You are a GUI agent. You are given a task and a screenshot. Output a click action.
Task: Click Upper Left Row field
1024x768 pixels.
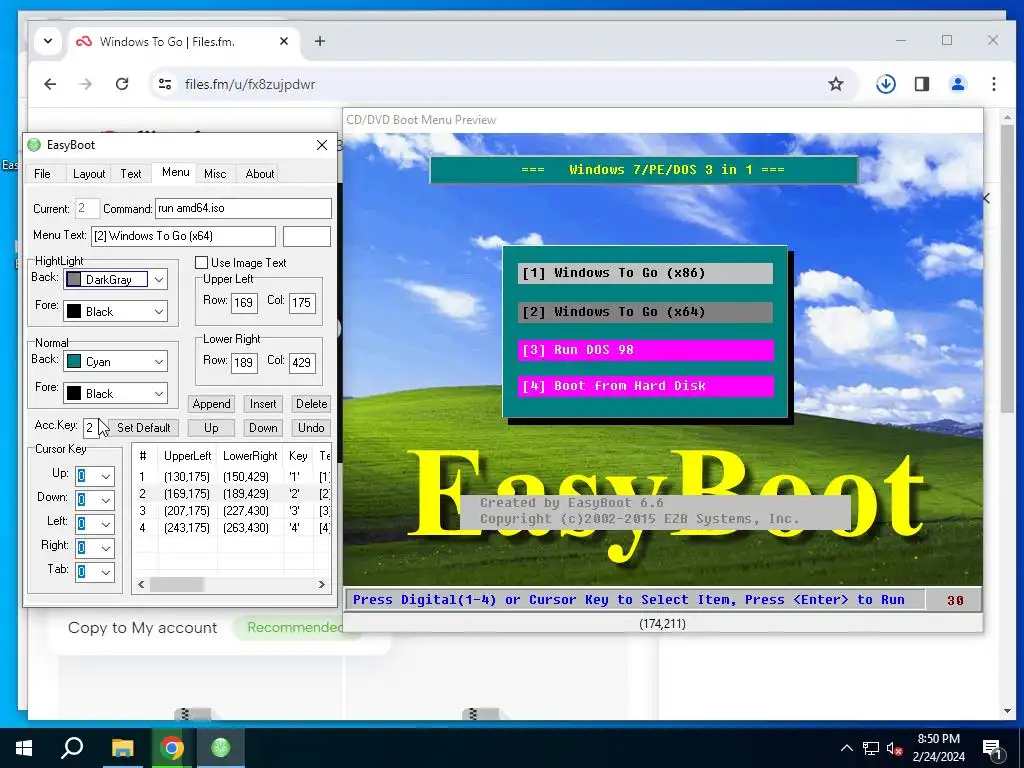click(244, 302)
